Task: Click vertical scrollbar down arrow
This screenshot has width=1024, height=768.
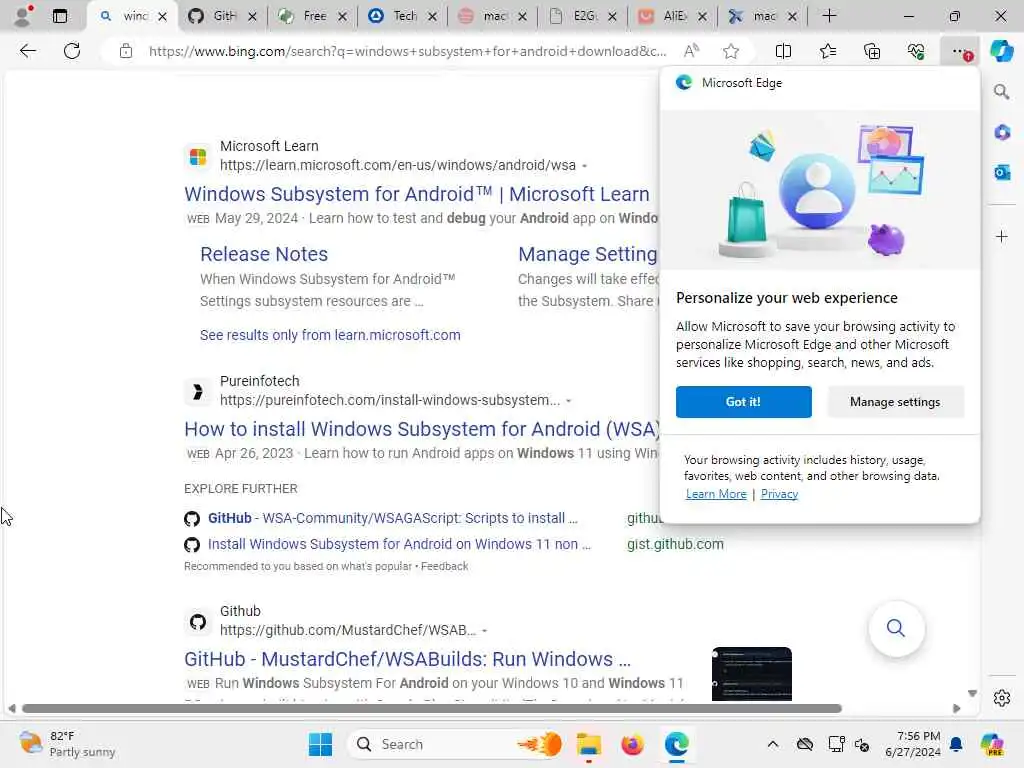Action: point(972,694)
